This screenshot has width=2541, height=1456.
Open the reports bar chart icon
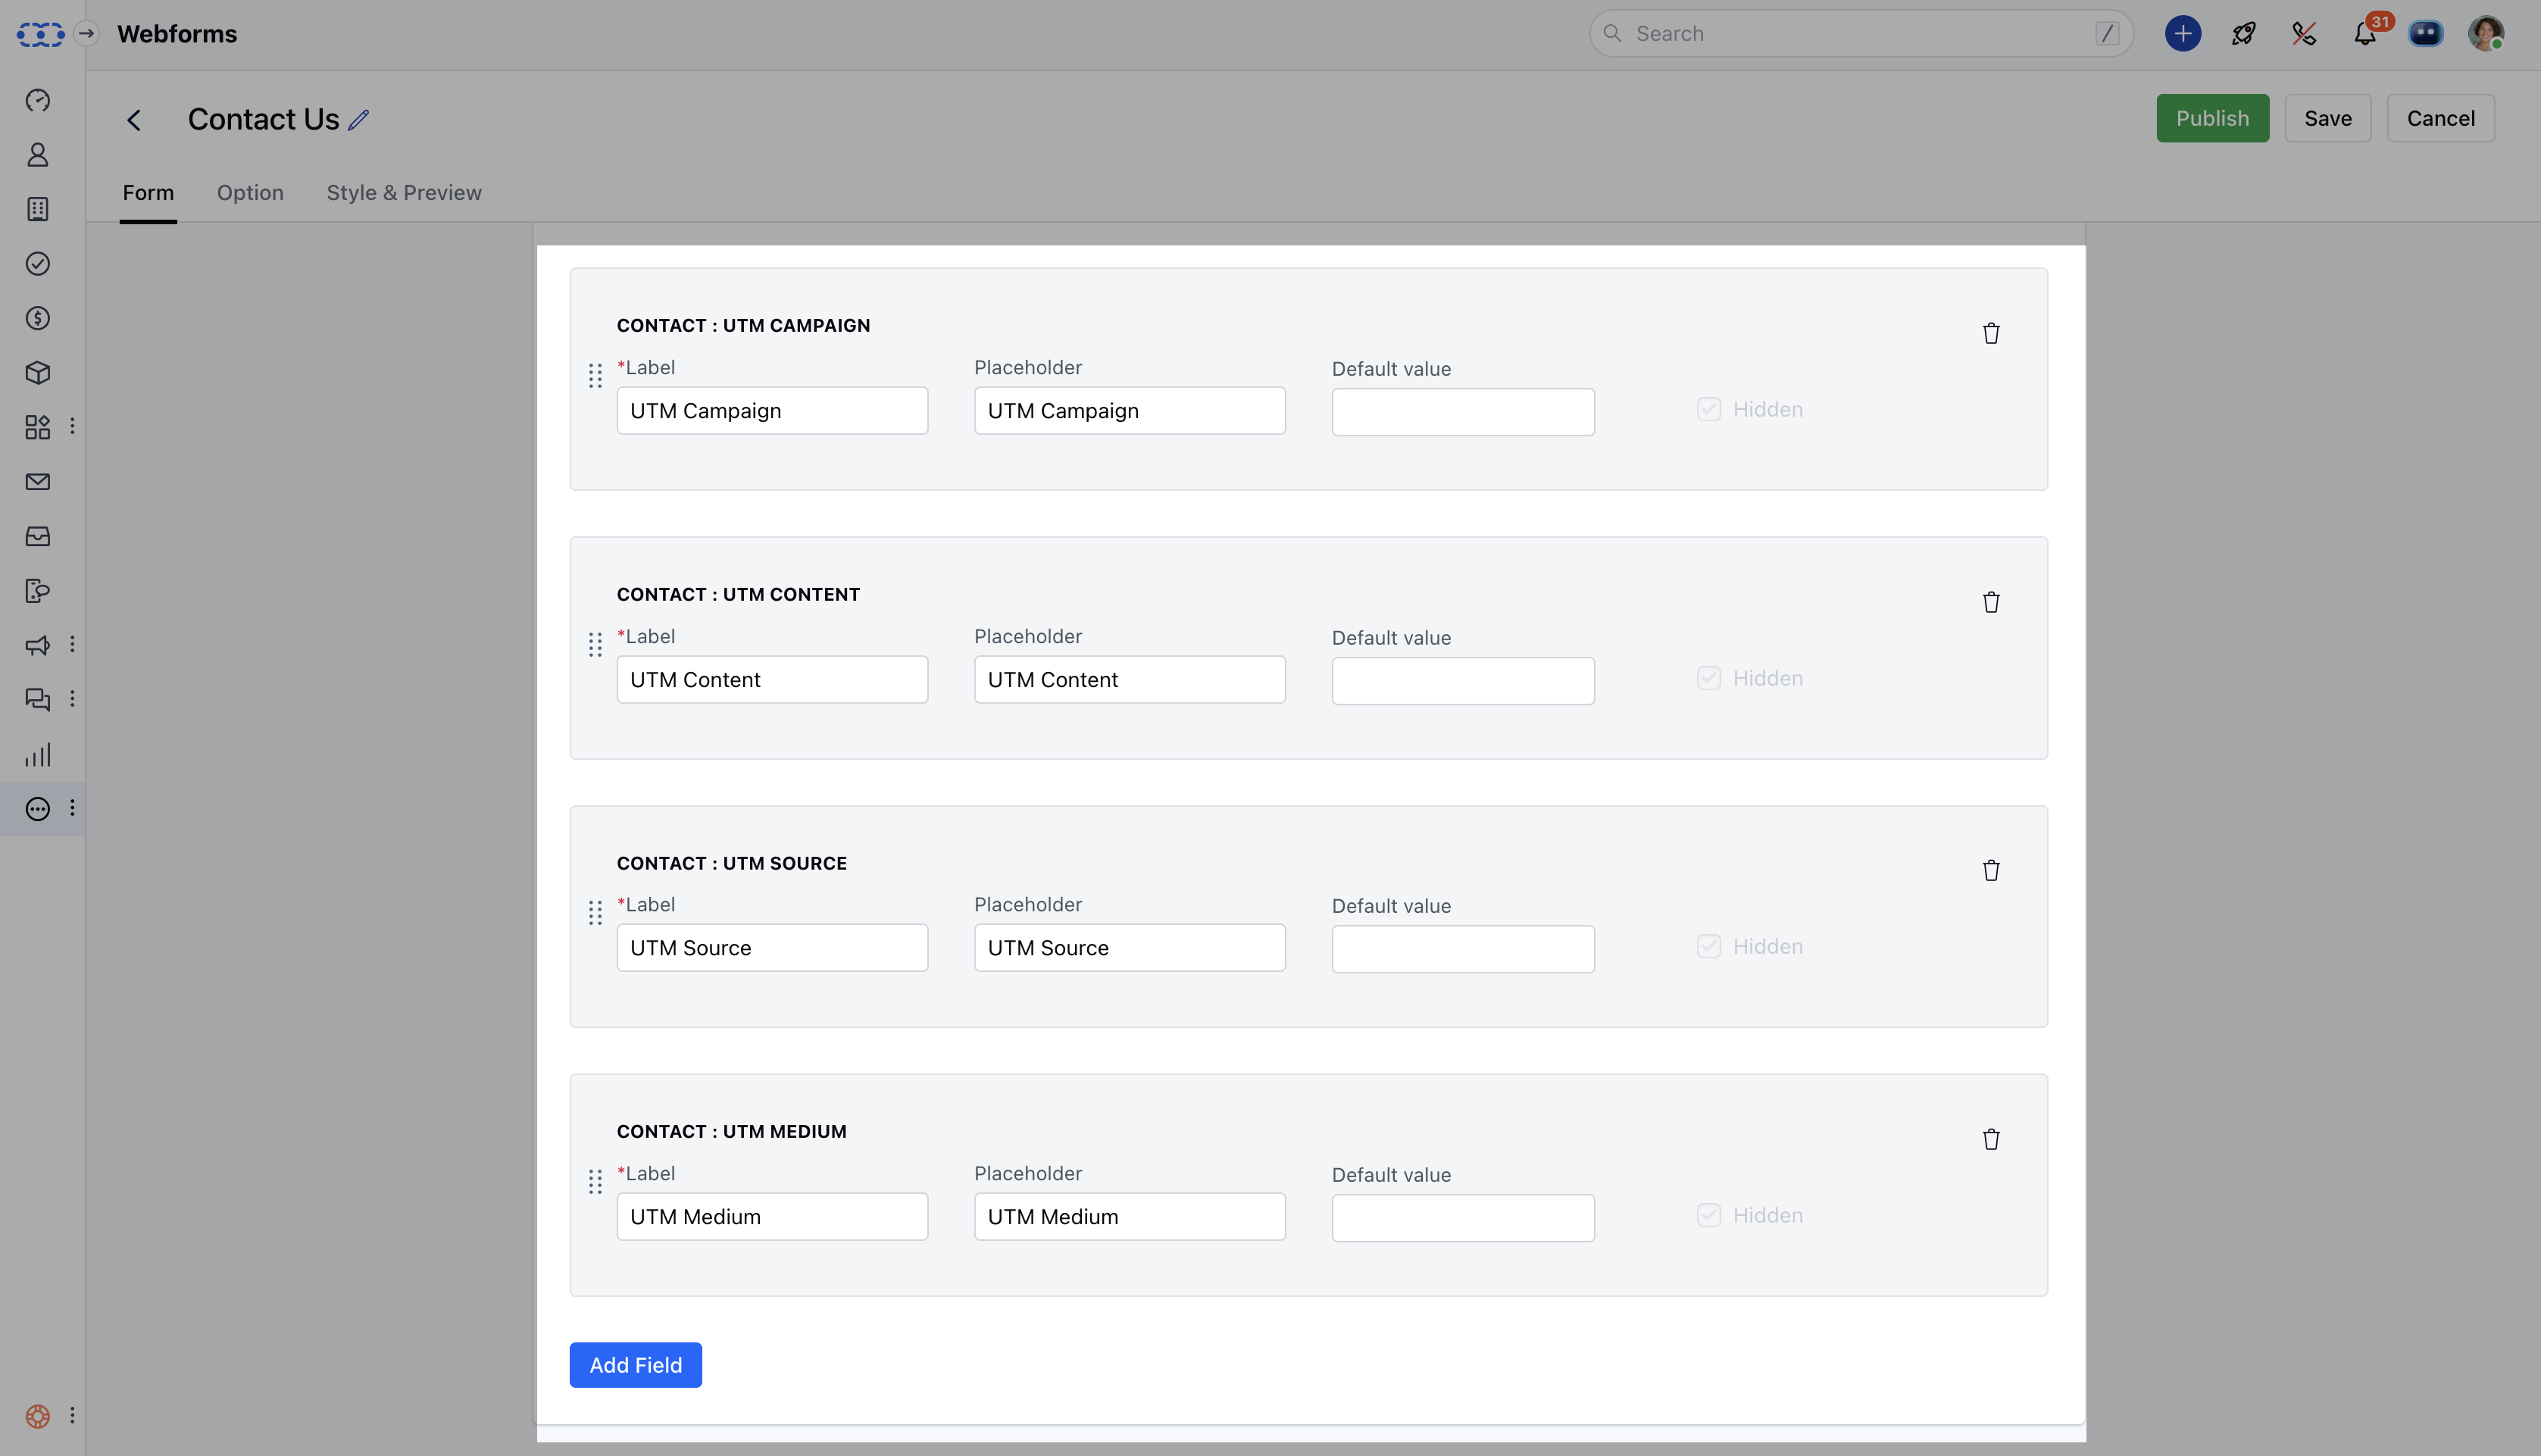(38, 755)
